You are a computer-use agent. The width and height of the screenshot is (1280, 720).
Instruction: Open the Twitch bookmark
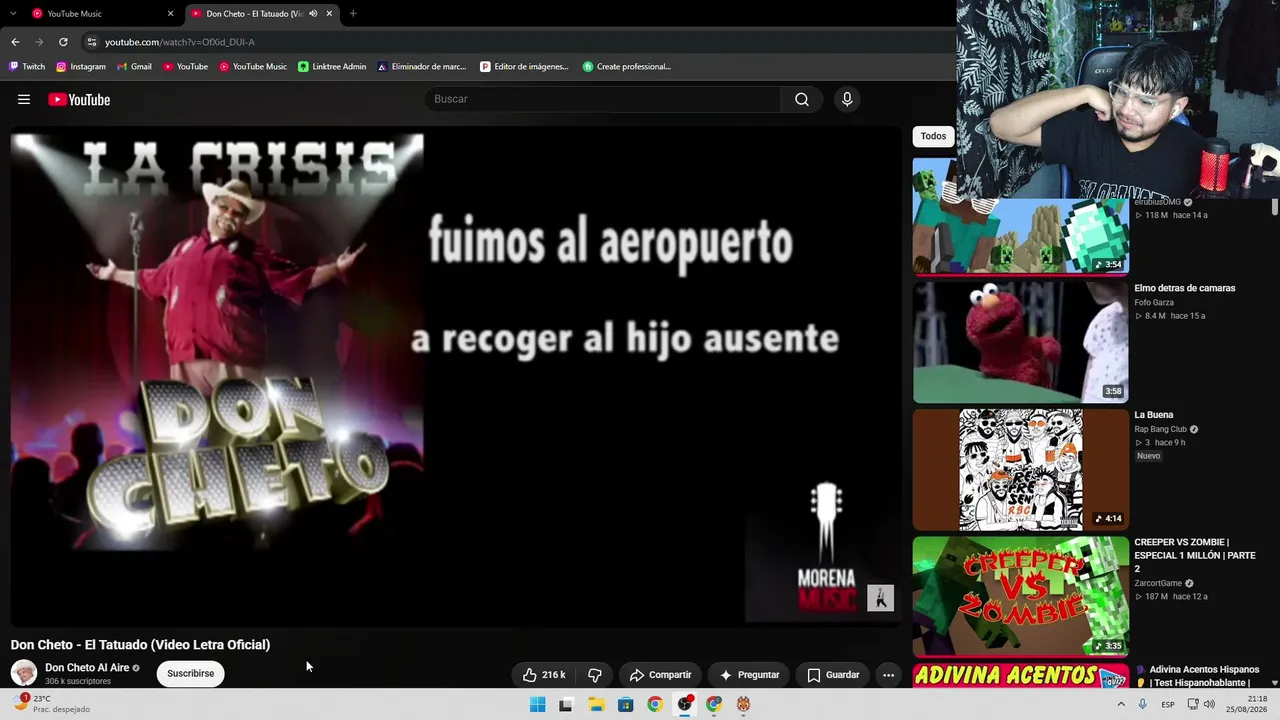[27, 67]
